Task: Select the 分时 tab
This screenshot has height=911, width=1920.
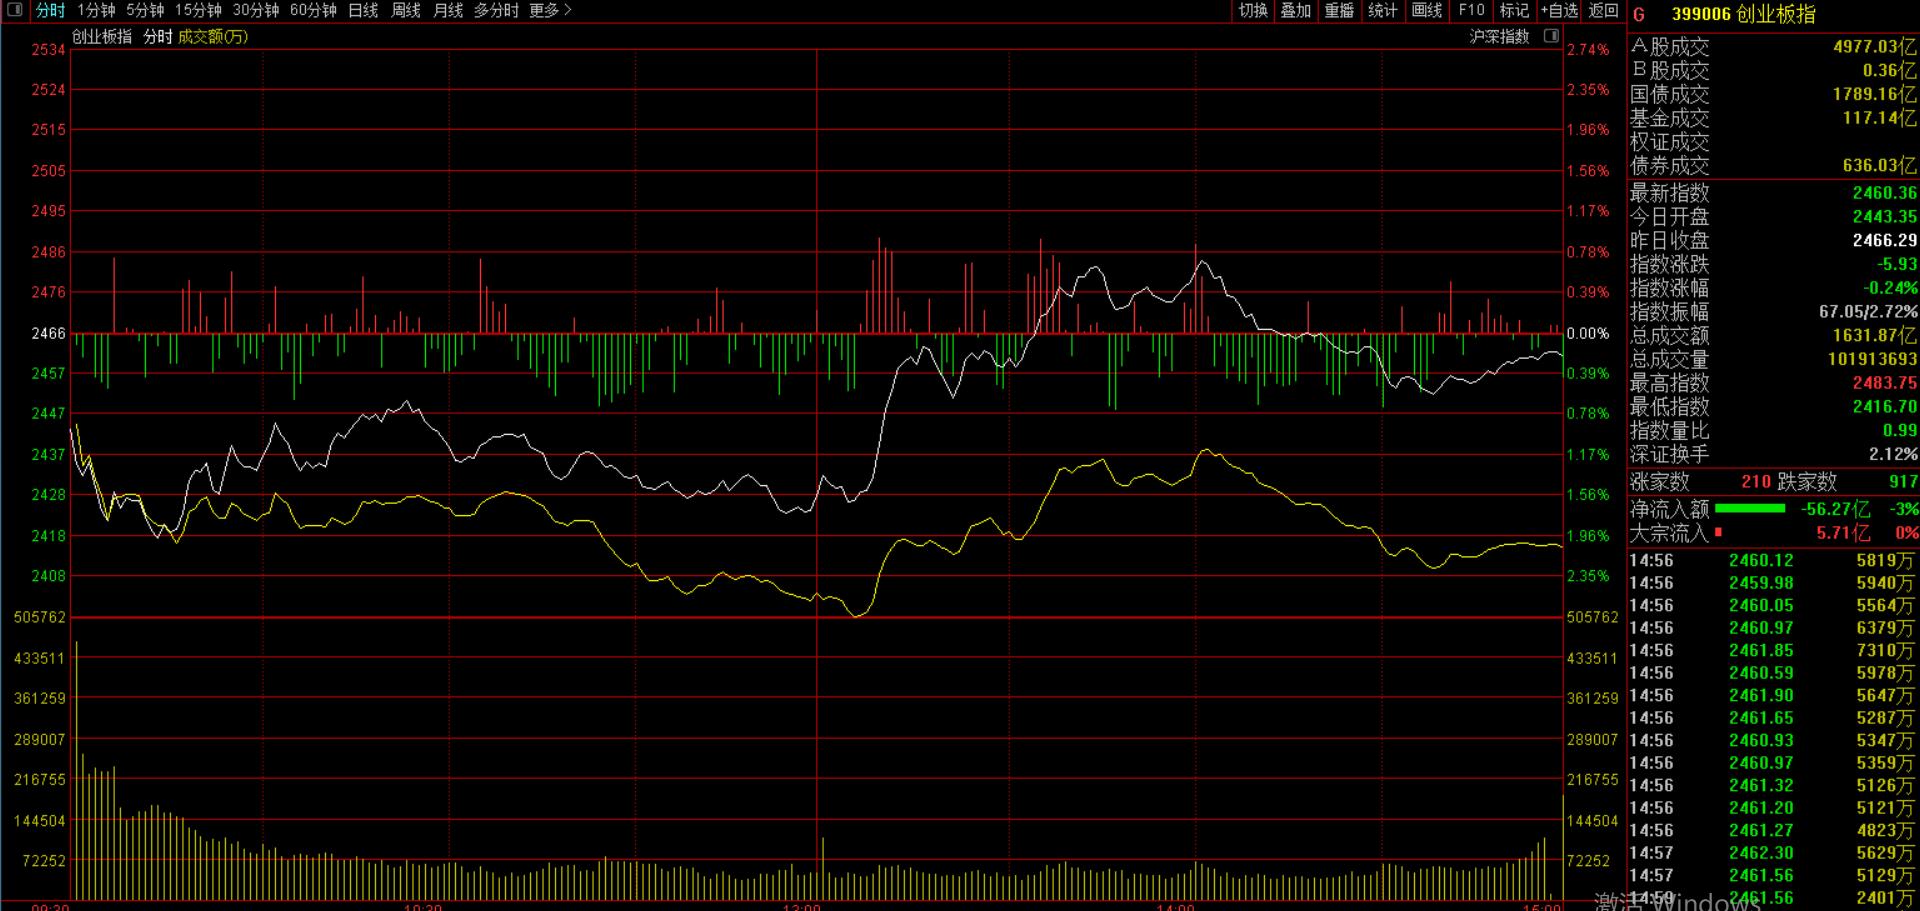Action: pos(50,10)
